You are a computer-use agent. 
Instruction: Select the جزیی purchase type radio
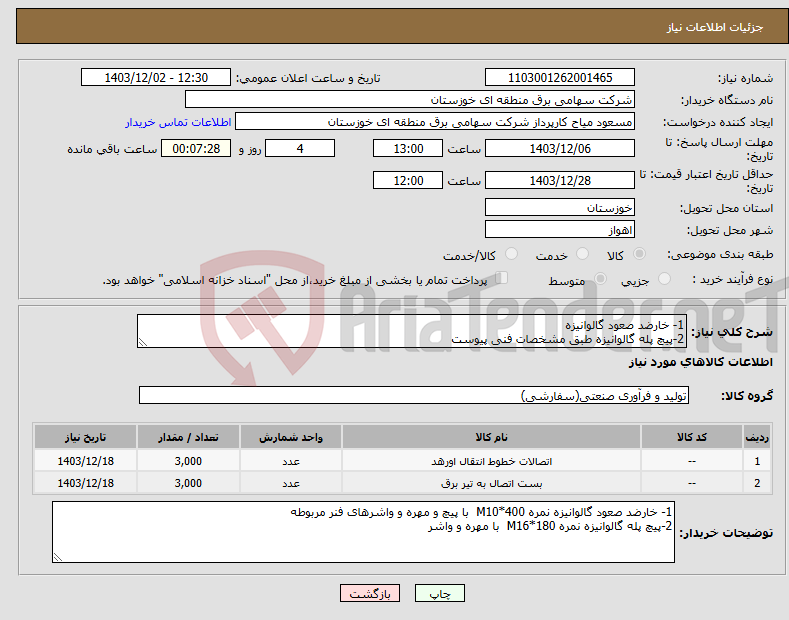pyautogui.click(x=664, y=278)
